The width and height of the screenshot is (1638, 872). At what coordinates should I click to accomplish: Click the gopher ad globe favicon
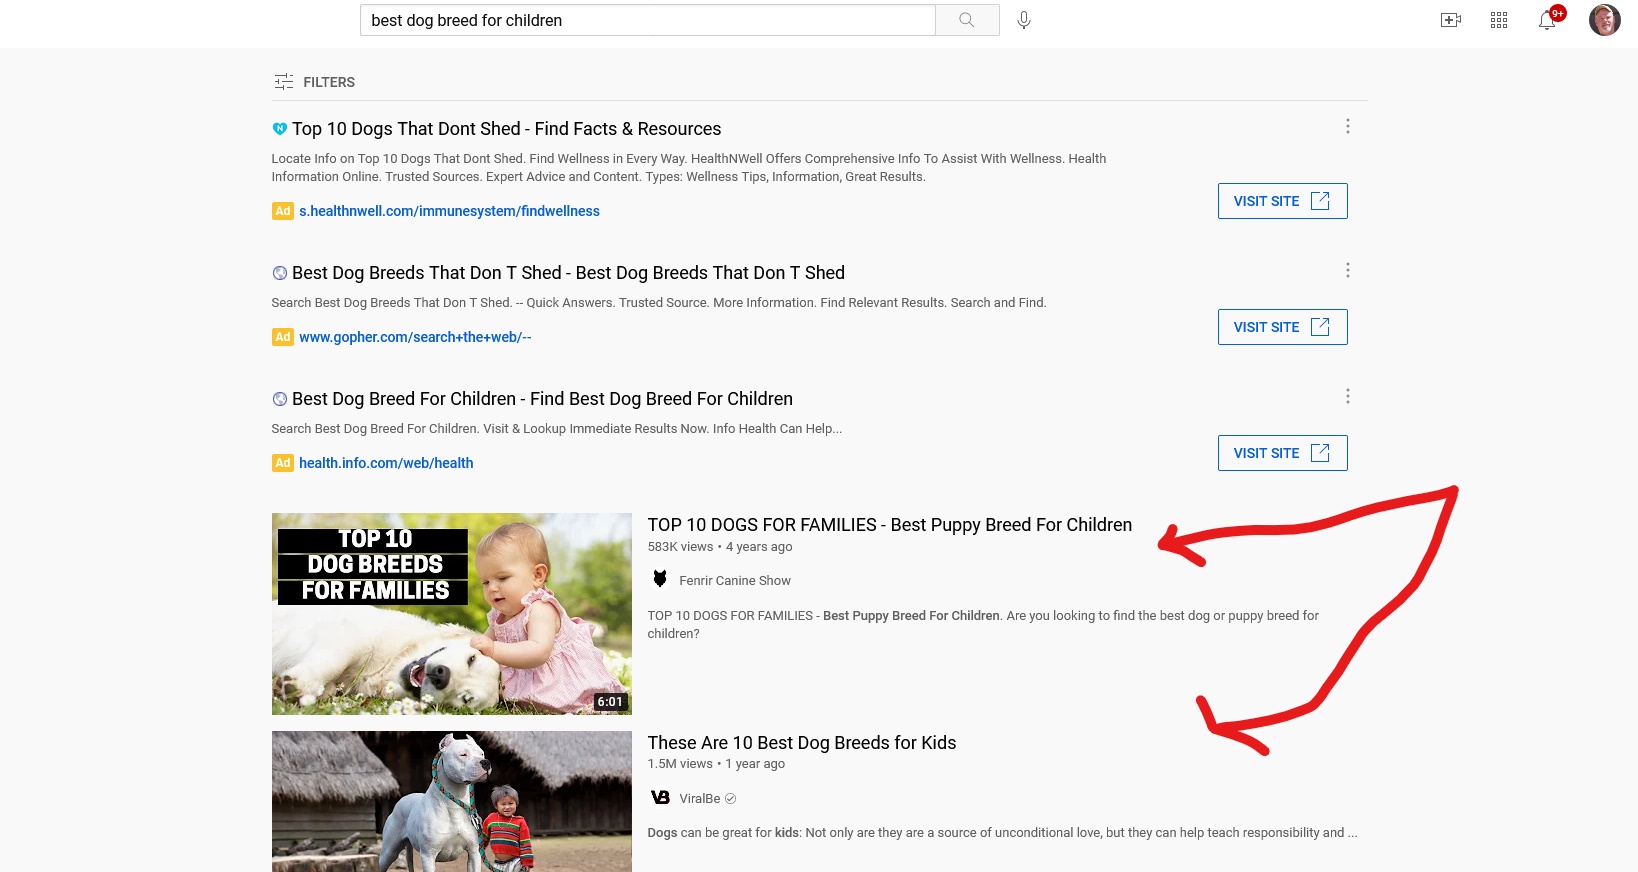pyautogui.click(x=280, y=273)
